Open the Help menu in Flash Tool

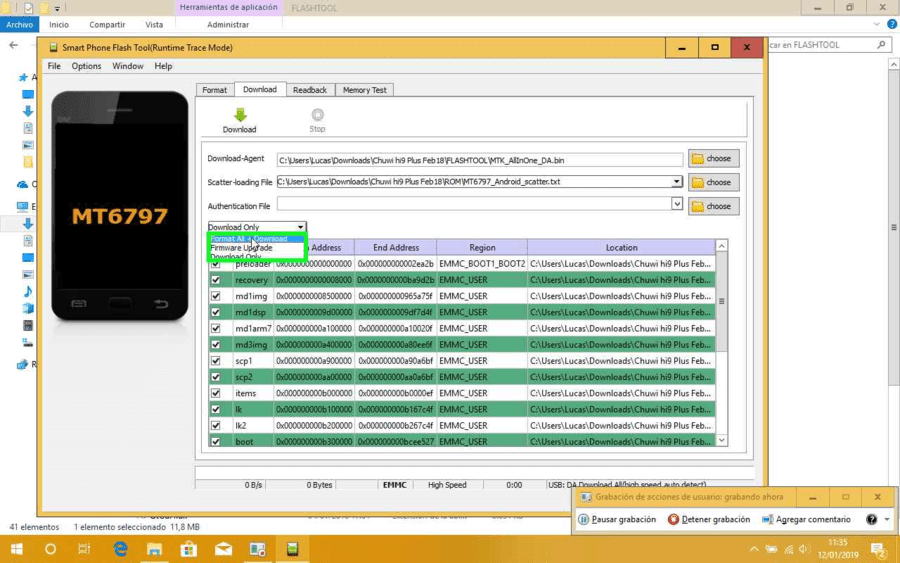tap(163, 66)
